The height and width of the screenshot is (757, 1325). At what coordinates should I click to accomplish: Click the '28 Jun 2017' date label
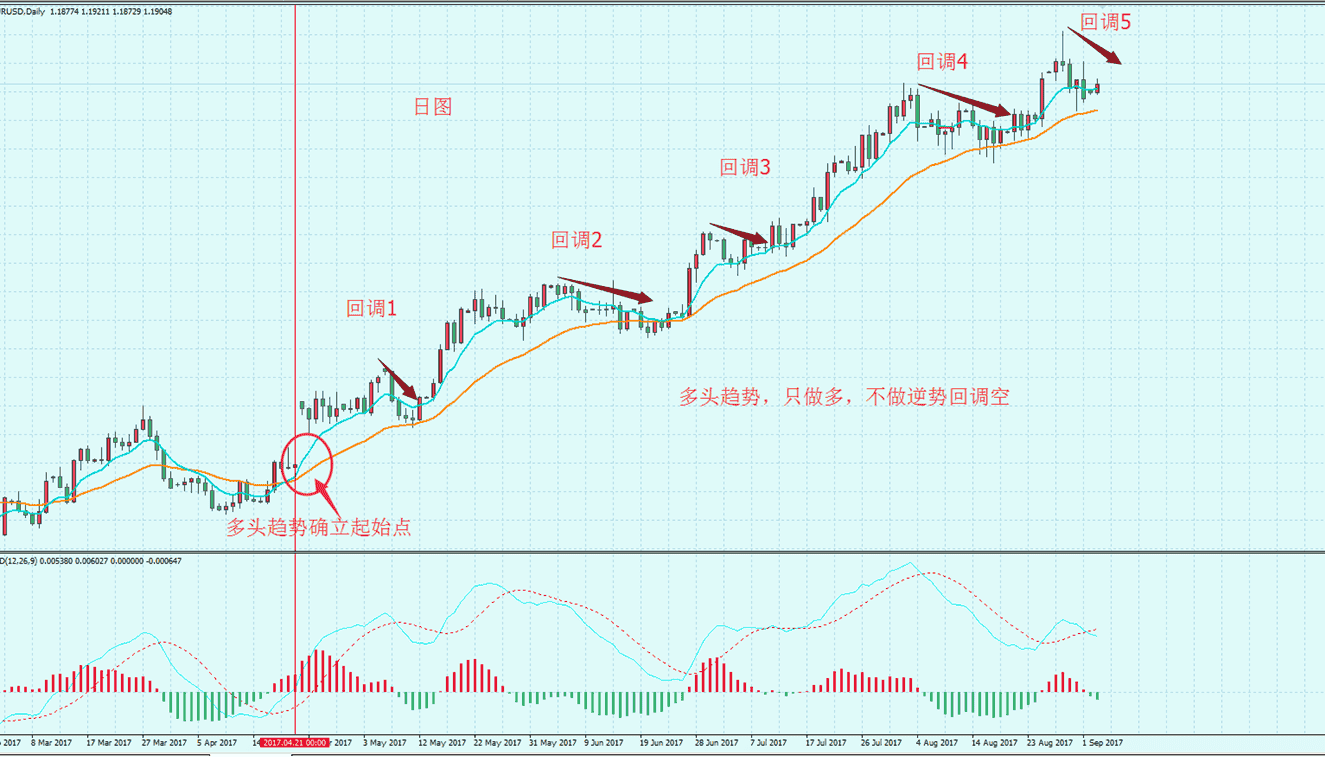click(717, 743)
